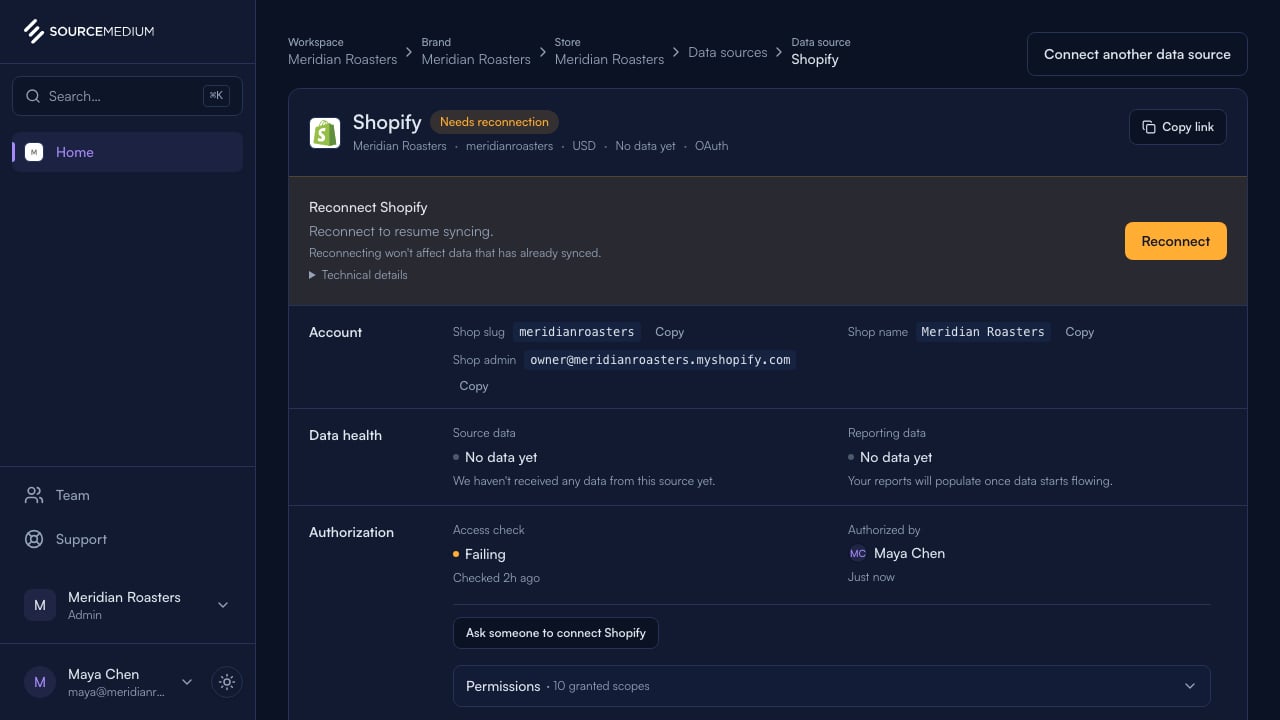Viewport: 1280px width, 720px height.
Task: Click Checked 2h ago text
Action: (496, 578)
